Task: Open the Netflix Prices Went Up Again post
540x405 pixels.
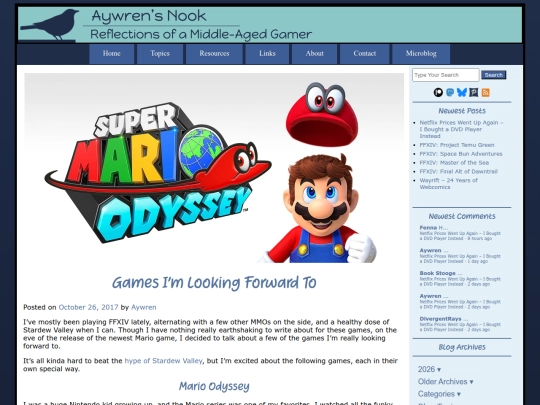Action: (461, 129)
